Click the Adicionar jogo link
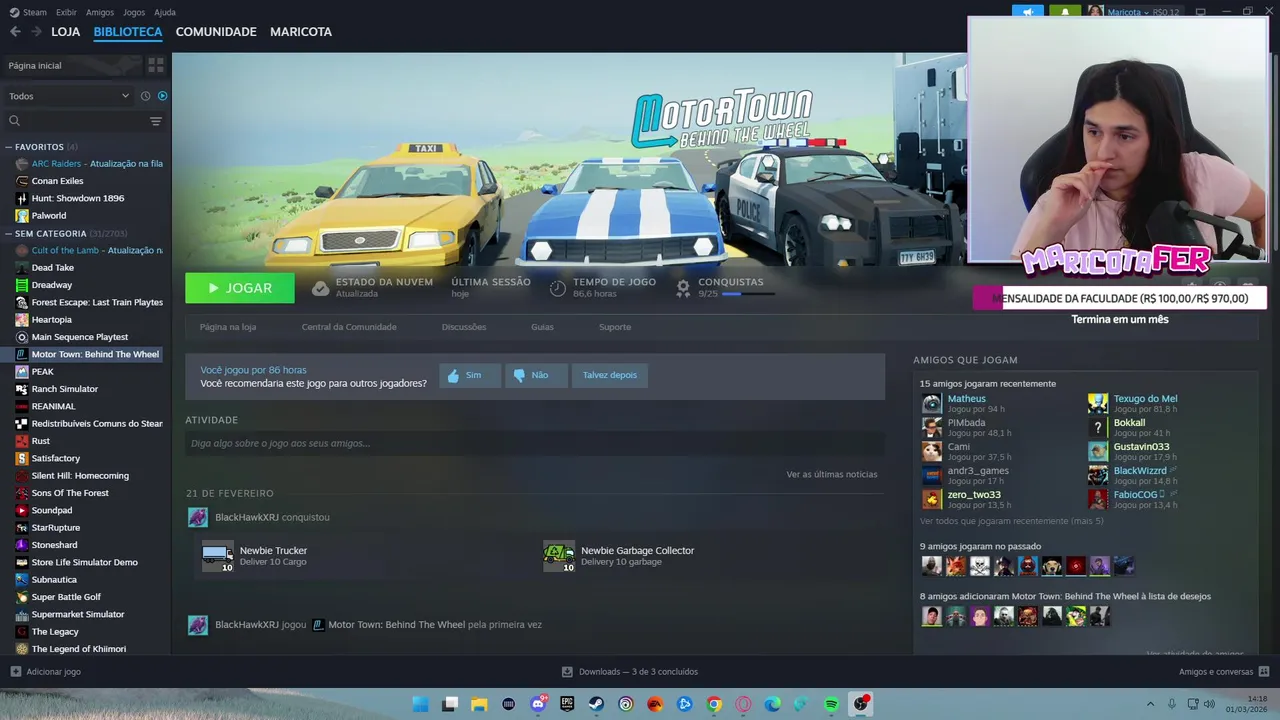 [x=53, y=672]
